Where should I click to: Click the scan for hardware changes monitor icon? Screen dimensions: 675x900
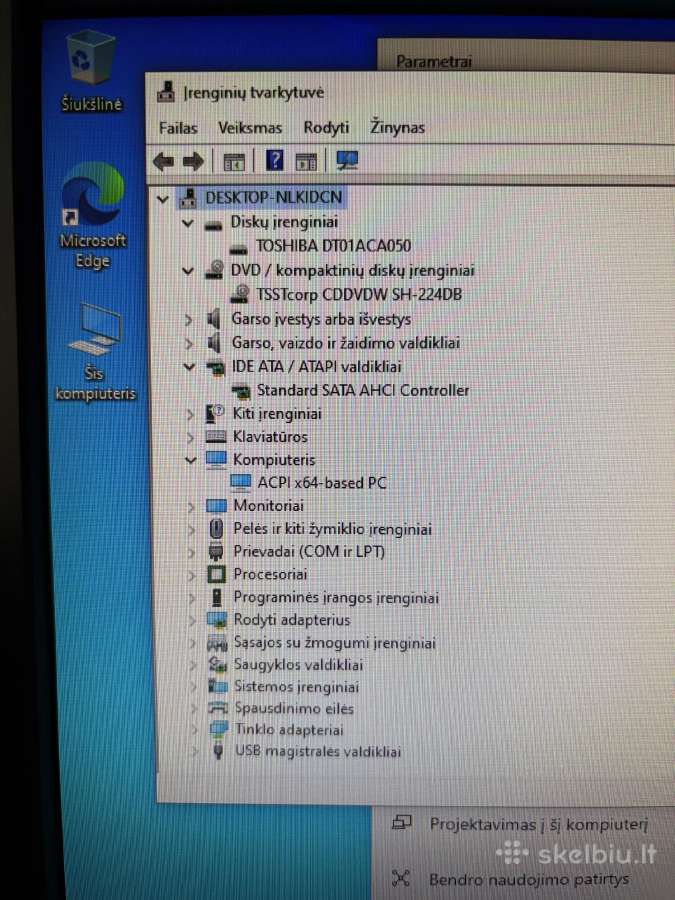[347, 161]
